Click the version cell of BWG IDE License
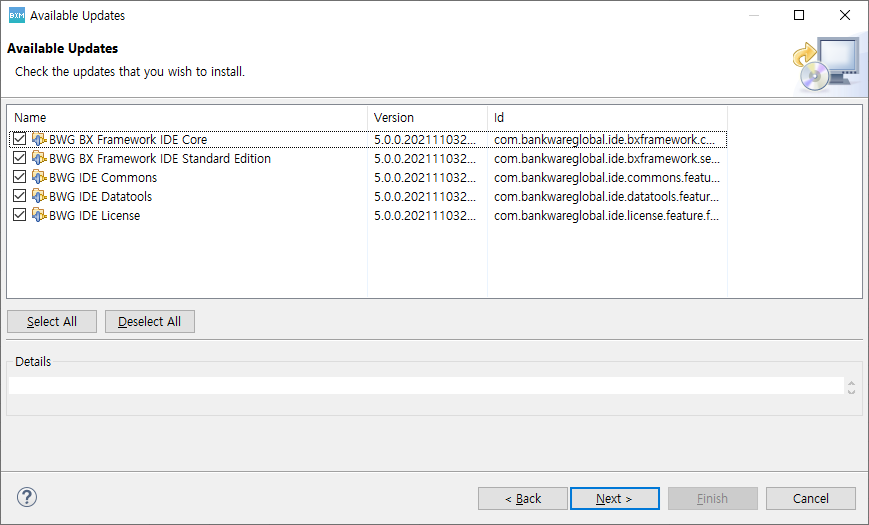The width and height of the screenshot is (869, 525). click(x=425, y=215)
